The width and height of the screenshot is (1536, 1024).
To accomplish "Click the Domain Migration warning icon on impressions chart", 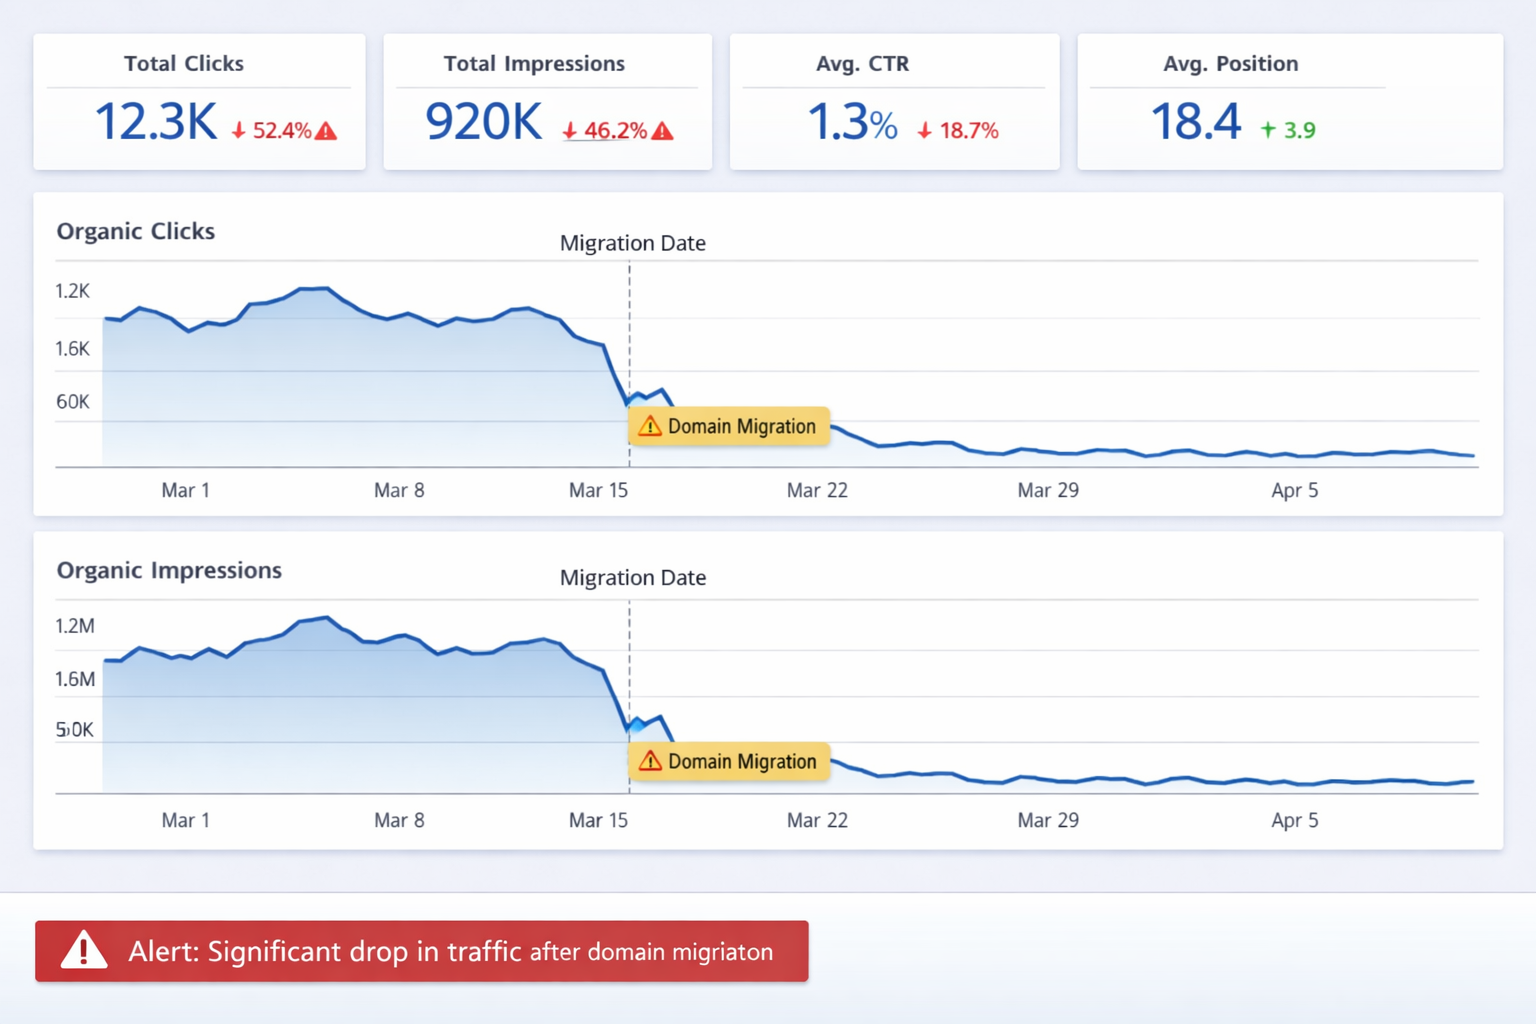I will [650, 761].
